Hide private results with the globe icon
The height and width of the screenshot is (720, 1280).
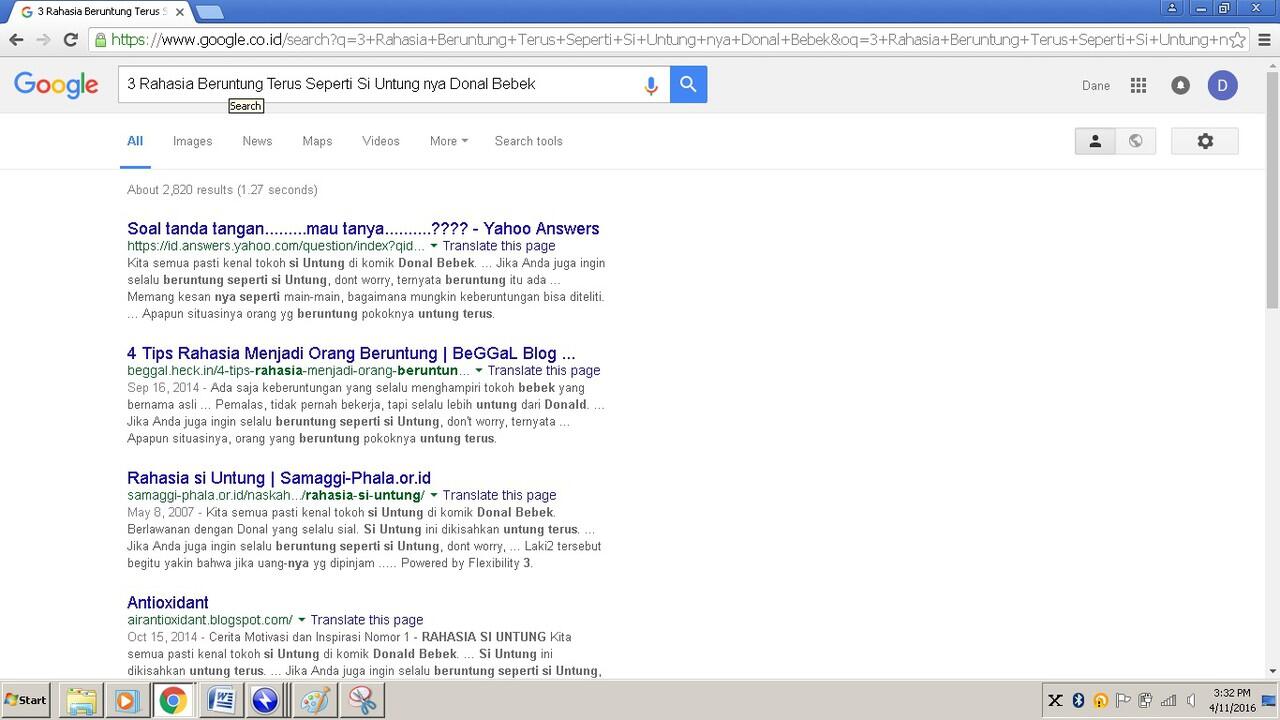[x=1136, y=141]
